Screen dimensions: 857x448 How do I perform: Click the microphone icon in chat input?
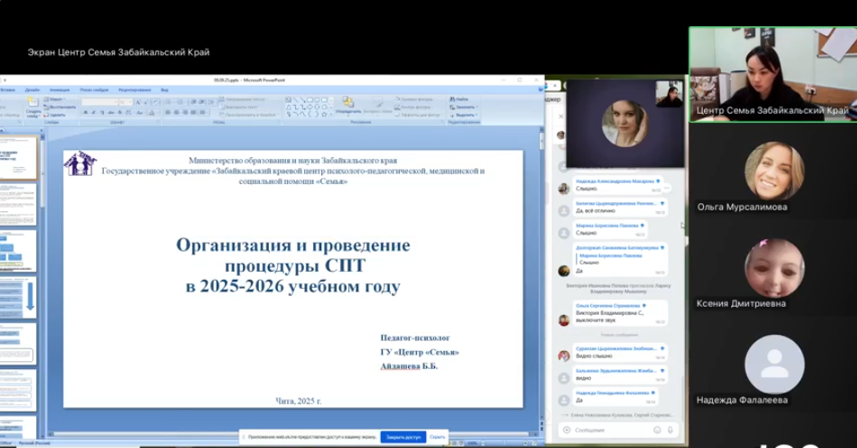pyautogui.click(x=670, y=430)
